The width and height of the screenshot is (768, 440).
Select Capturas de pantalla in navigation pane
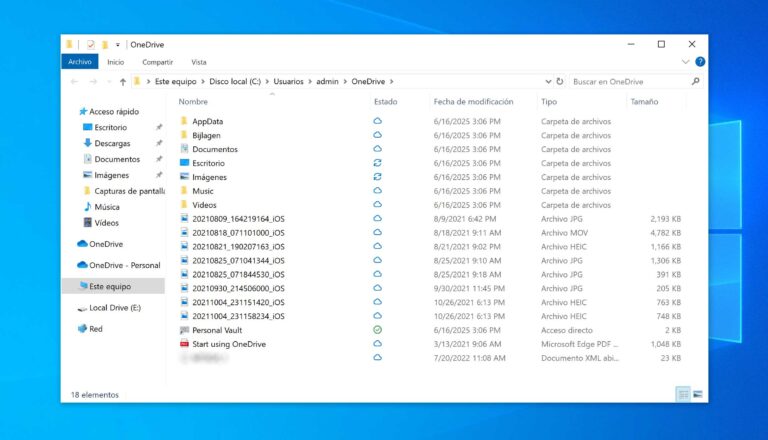(124, 191)
